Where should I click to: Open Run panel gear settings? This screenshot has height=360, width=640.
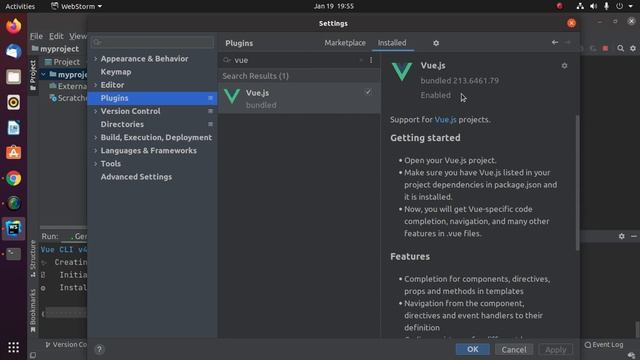click(621, 236)
